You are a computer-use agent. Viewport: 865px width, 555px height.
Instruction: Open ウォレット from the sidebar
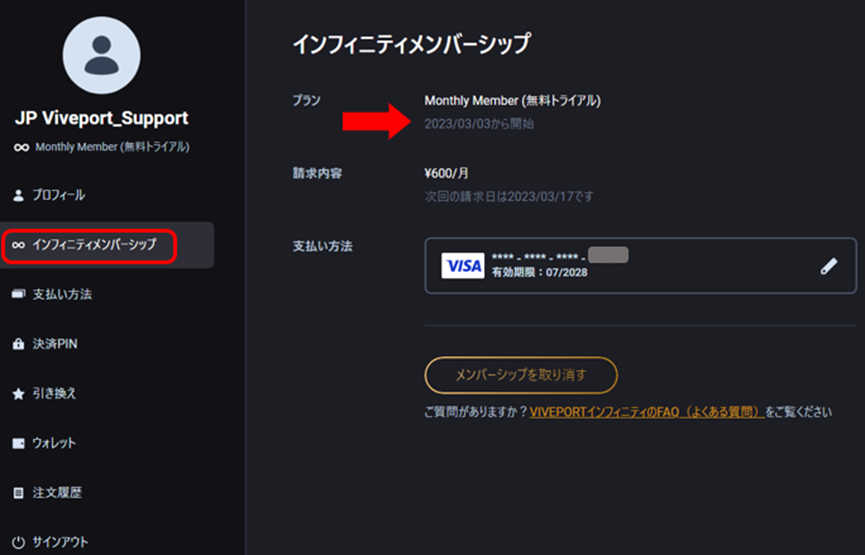coord(54,443)
